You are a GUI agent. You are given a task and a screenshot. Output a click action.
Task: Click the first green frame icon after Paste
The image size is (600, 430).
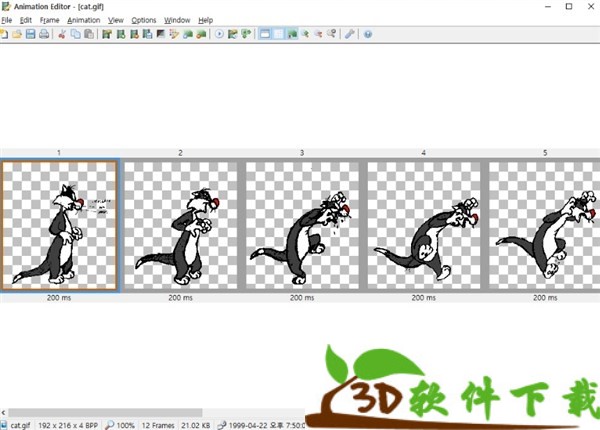[x=107, y=34]
